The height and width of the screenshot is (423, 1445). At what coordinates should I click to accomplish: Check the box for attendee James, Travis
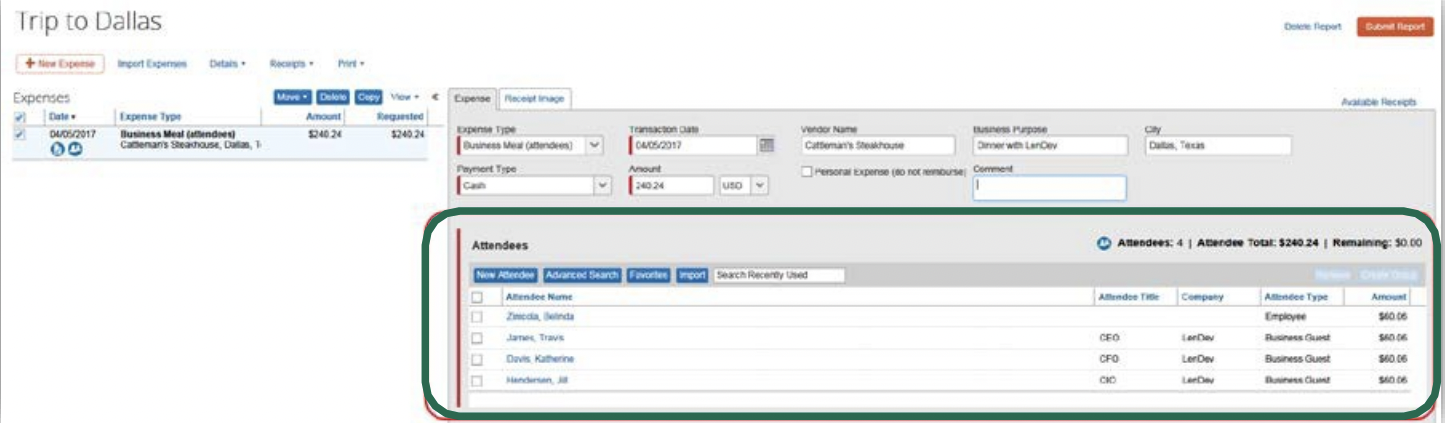(x=477, y=338)
